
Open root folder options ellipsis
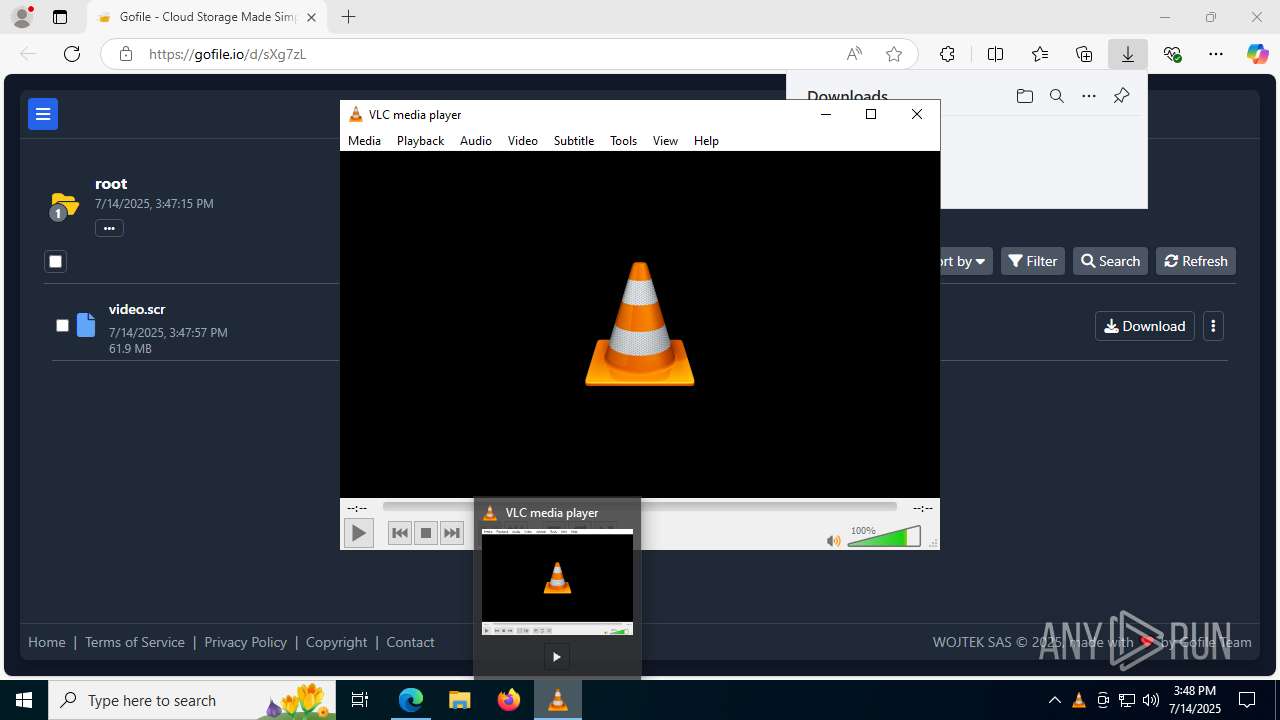point(109,228)
